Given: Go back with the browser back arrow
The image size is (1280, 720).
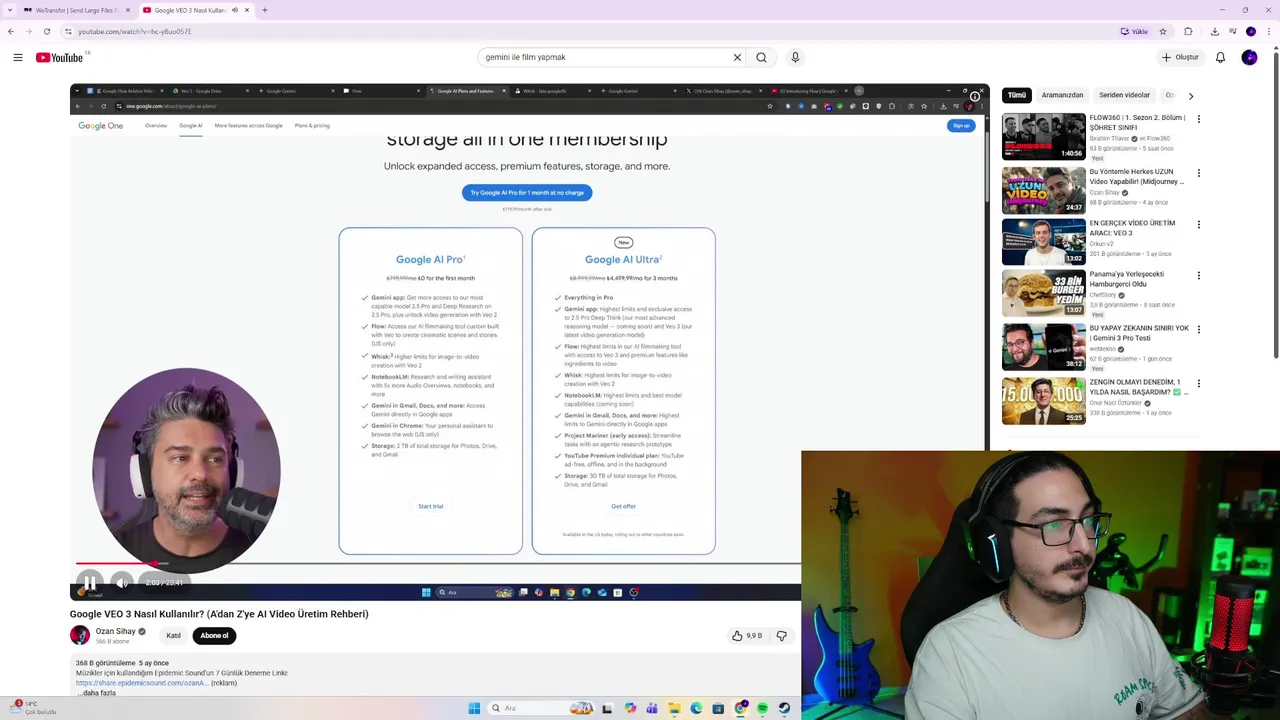Looking at the screenshot, I should point(11,31).
